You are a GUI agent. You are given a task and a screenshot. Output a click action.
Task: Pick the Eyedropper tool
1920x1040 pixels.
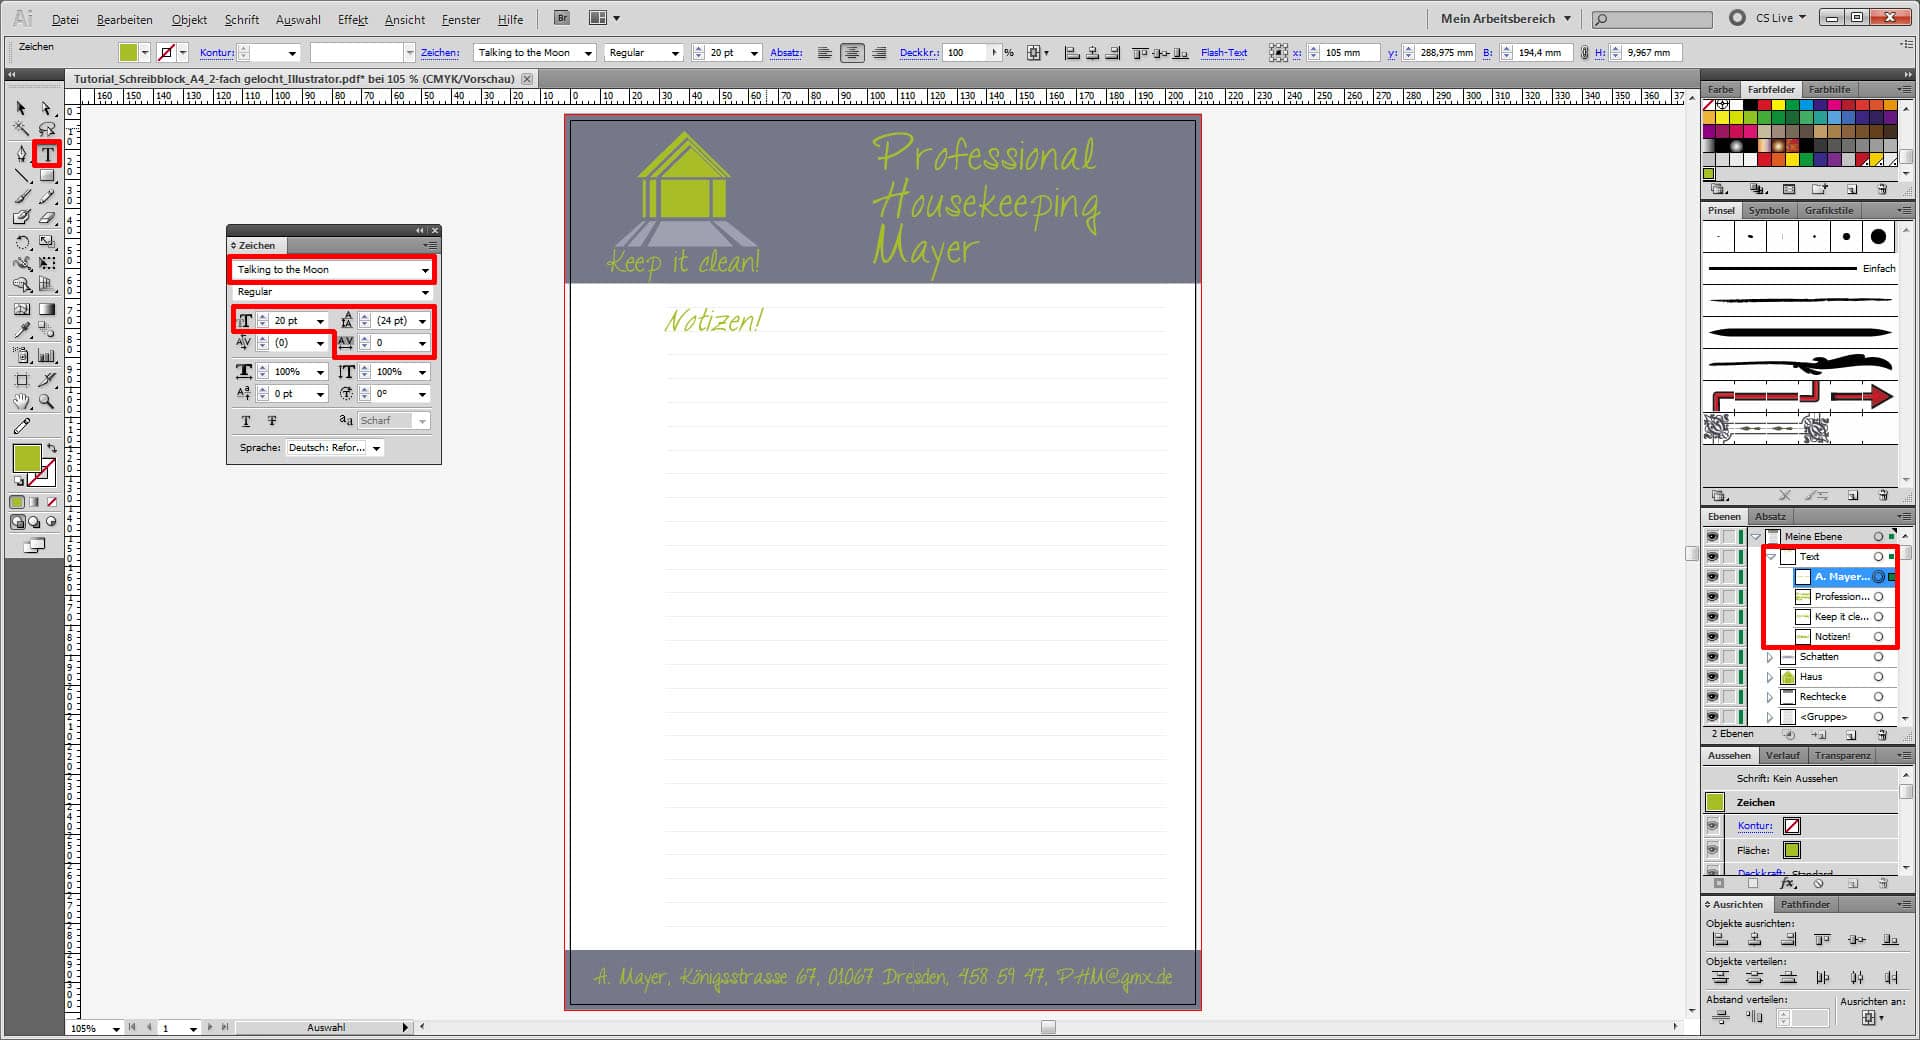(21, 331)
